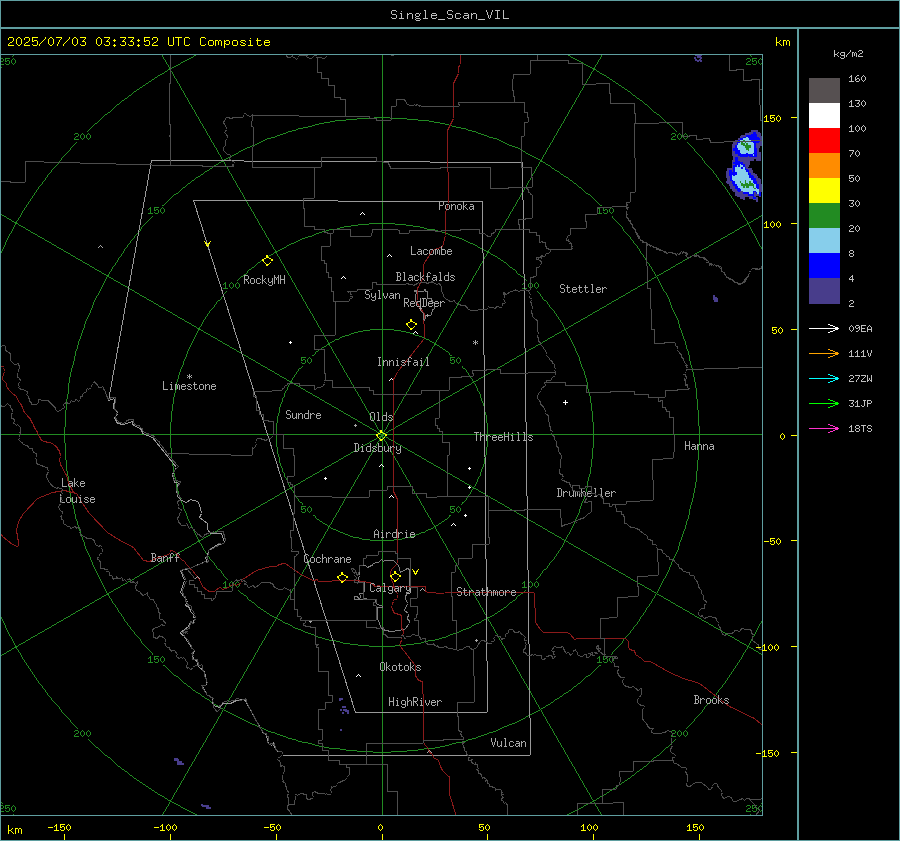The image size is (900, 841).
Task: Click the Cochrane label
Action: pos(327,559)
